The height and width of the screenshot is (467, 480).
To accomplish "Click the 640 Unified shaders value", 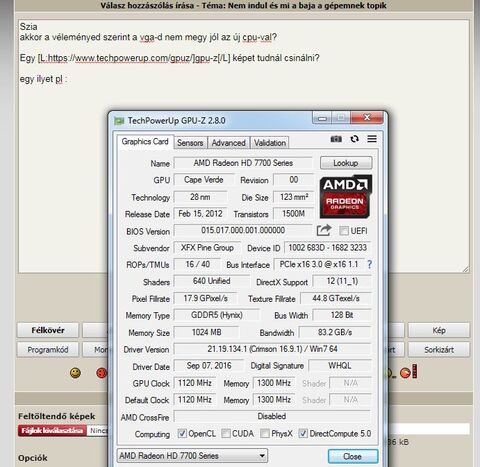I will point(212,281).
